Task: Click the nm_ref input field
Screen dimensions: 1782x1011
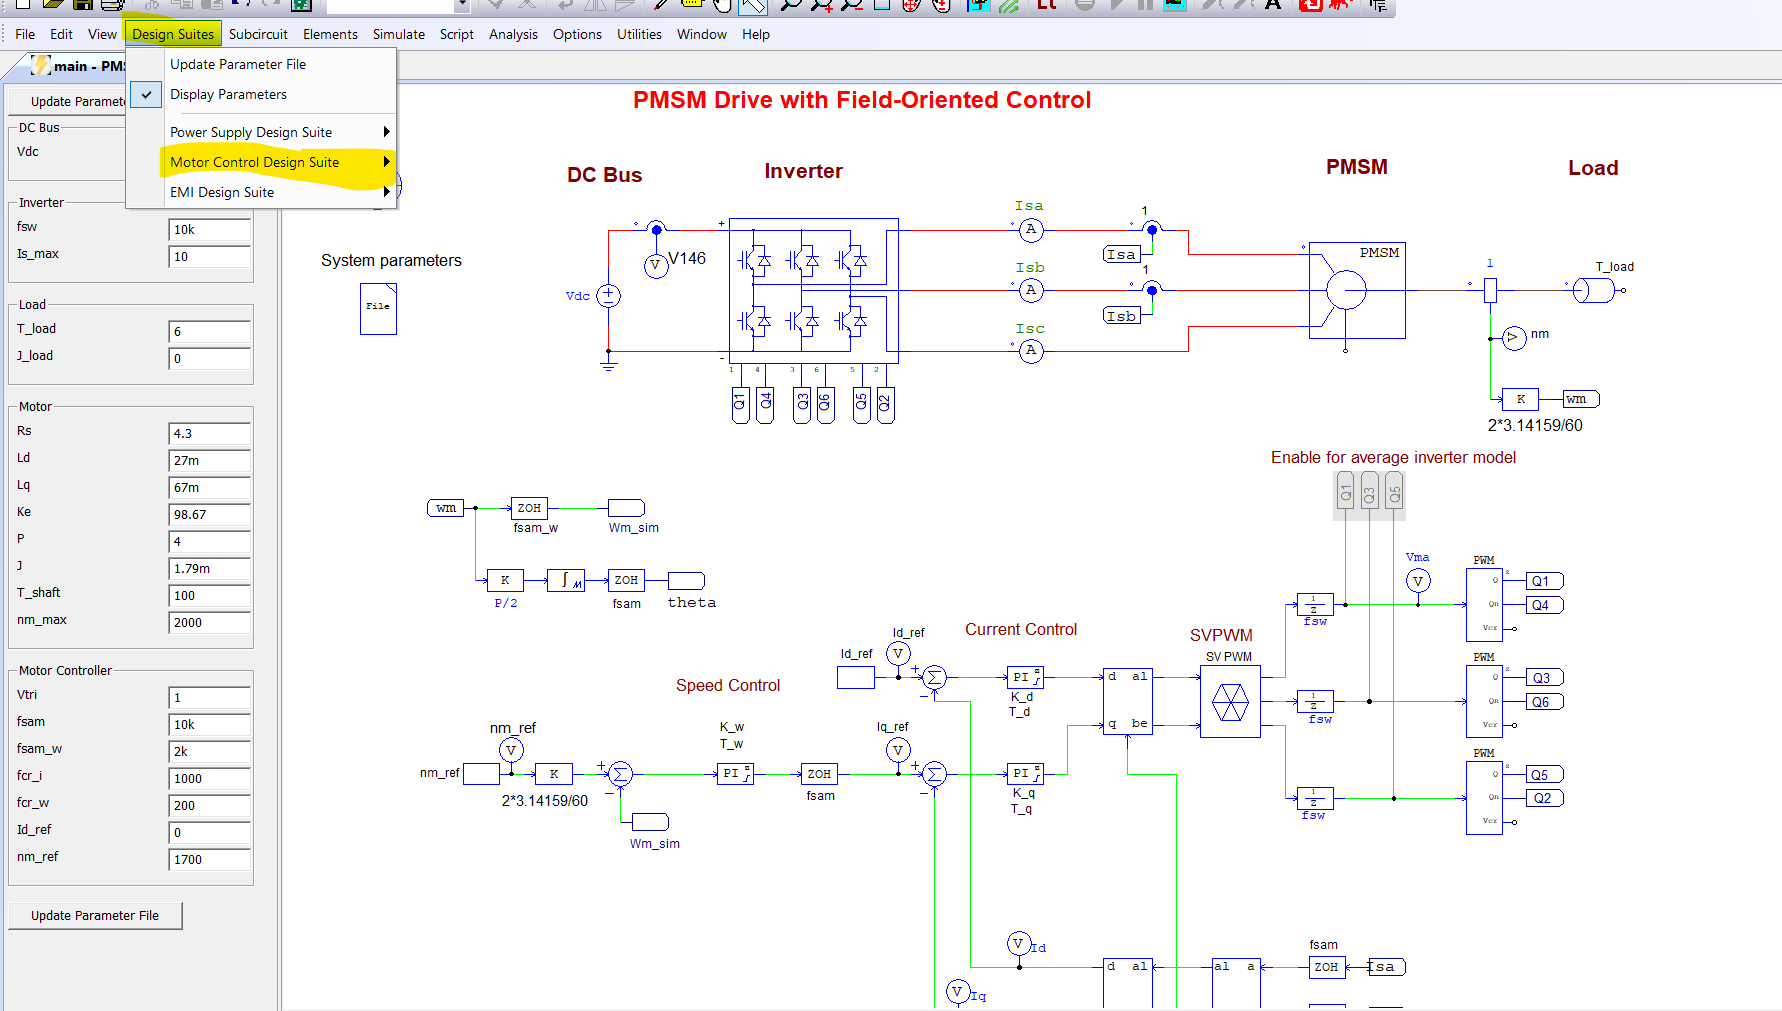Action: coord(209,859)
